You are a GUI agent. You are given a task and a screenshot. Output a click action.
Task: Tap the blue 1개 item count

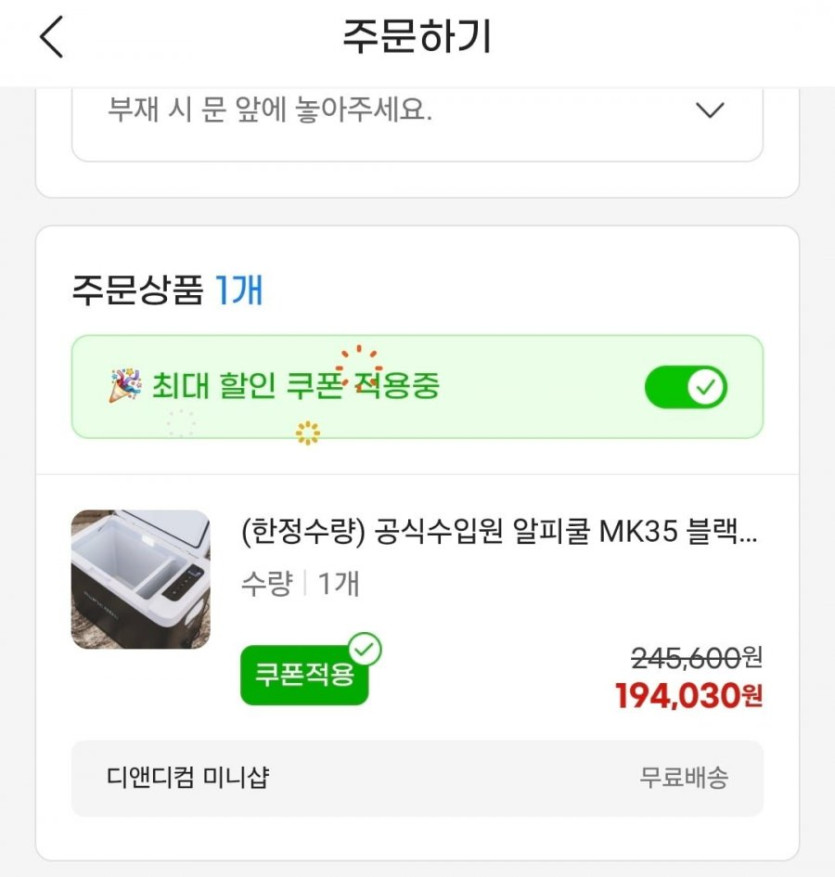click(x=239, y=291)
